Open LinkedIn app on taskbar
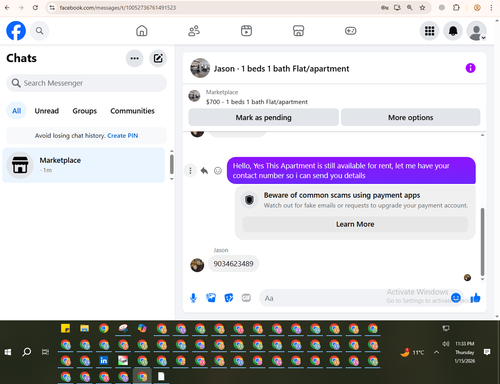 pyautogui.click(x=104, y=361)
